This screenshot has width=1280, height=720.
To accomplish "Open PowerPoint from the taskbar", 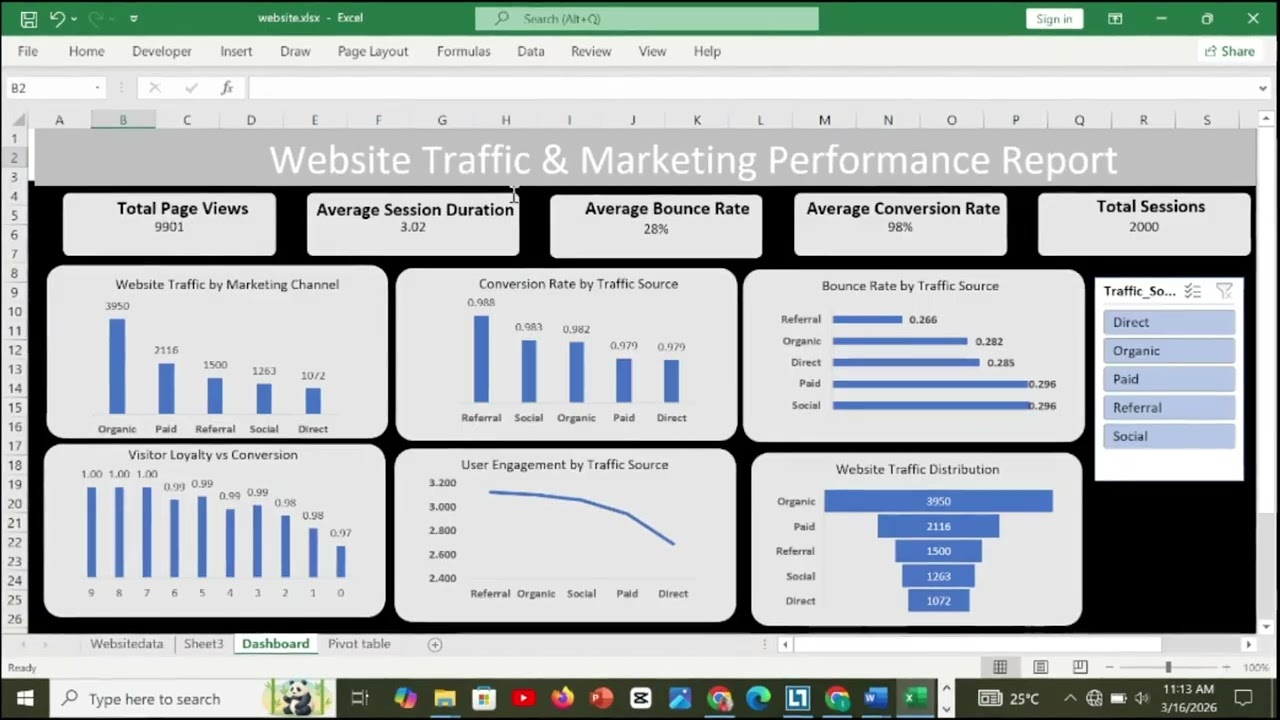I will [601, 699].
